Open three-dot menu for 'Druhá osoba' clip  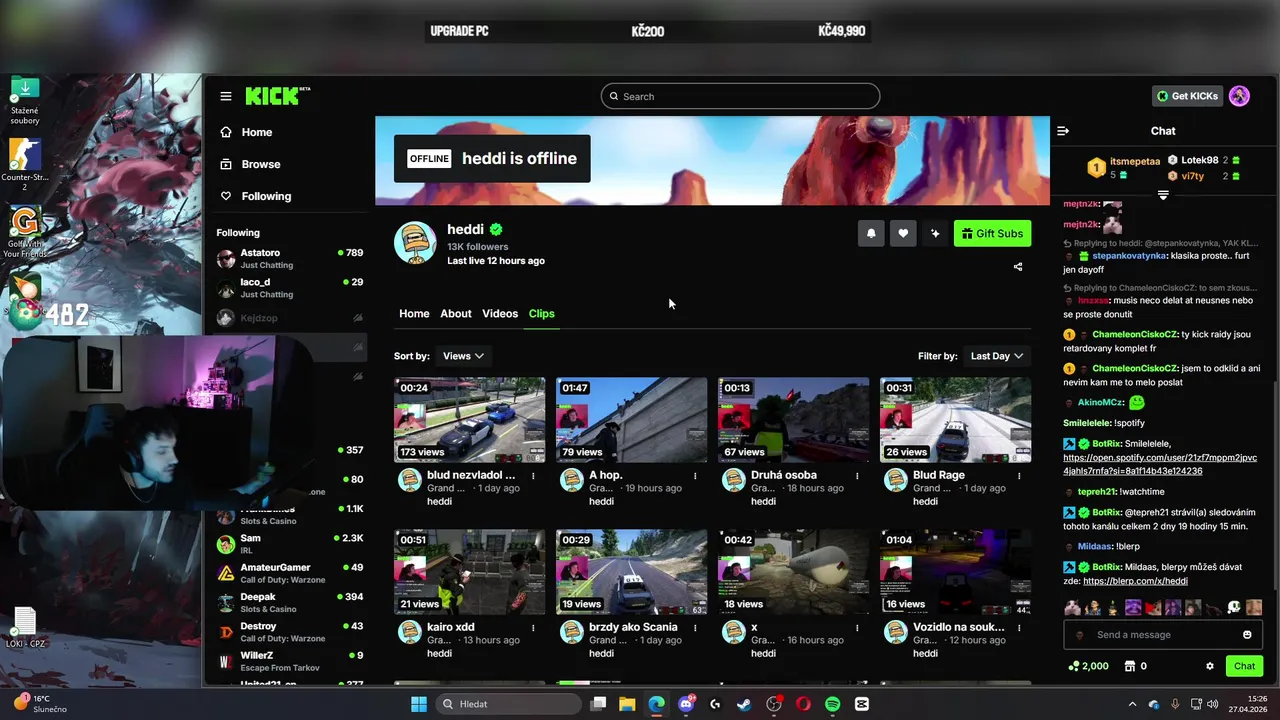(857, 476)
